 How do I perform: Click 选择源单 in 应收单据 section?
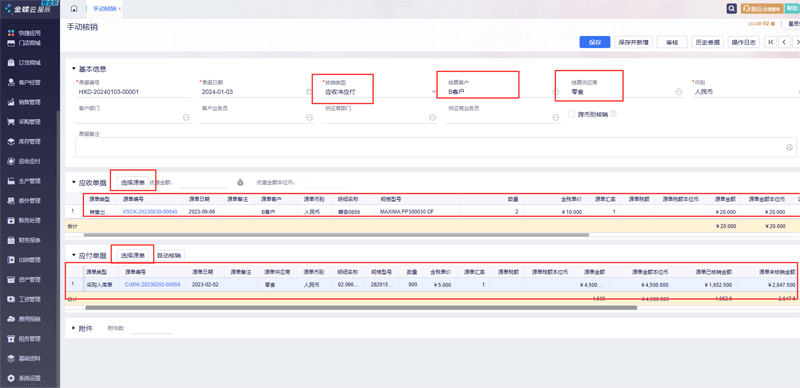(x=133, y=182)
